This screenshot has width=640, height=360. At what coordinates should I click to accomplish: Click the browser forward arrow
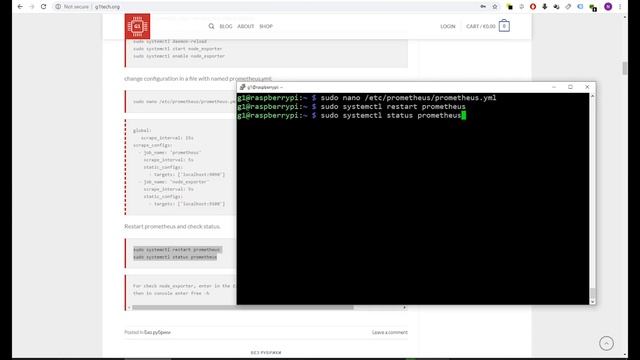32,7
